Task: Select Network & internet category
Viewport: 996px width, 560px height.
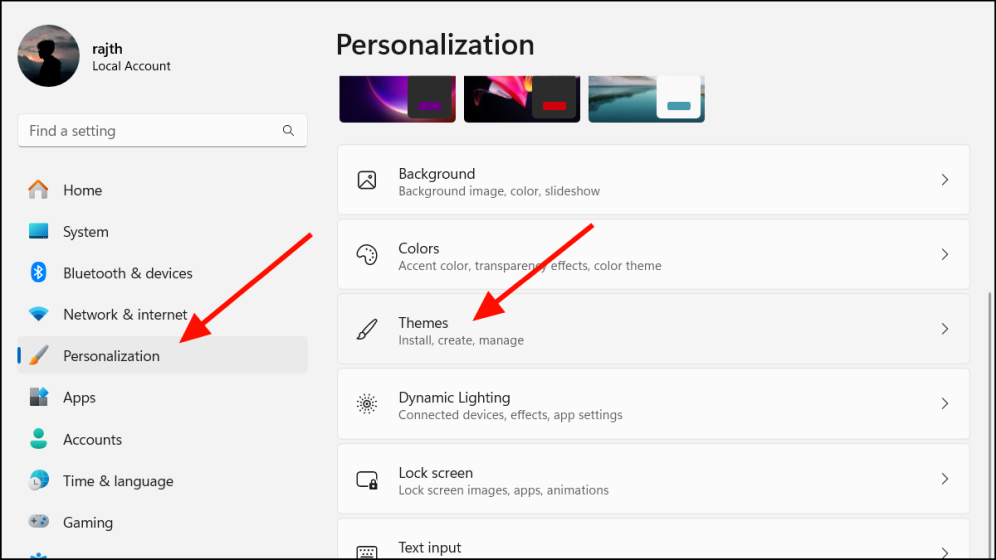Action: coord(163,314)
